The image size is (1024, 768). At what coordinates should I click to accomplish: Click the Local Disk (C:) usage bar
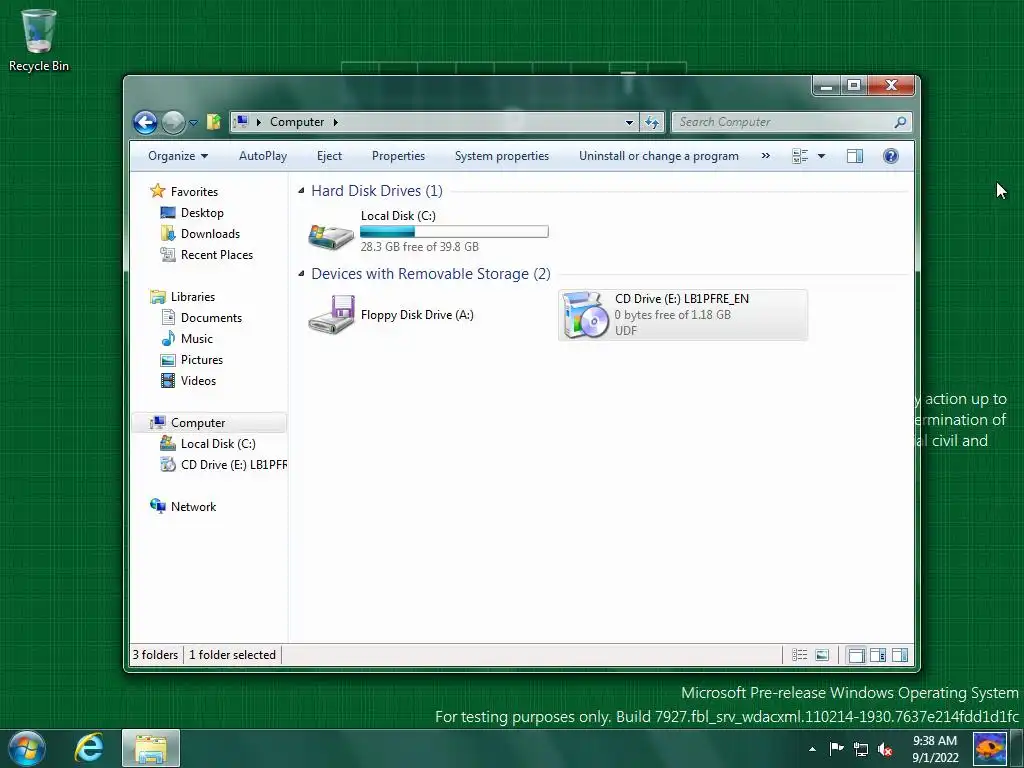coord(454,231)
